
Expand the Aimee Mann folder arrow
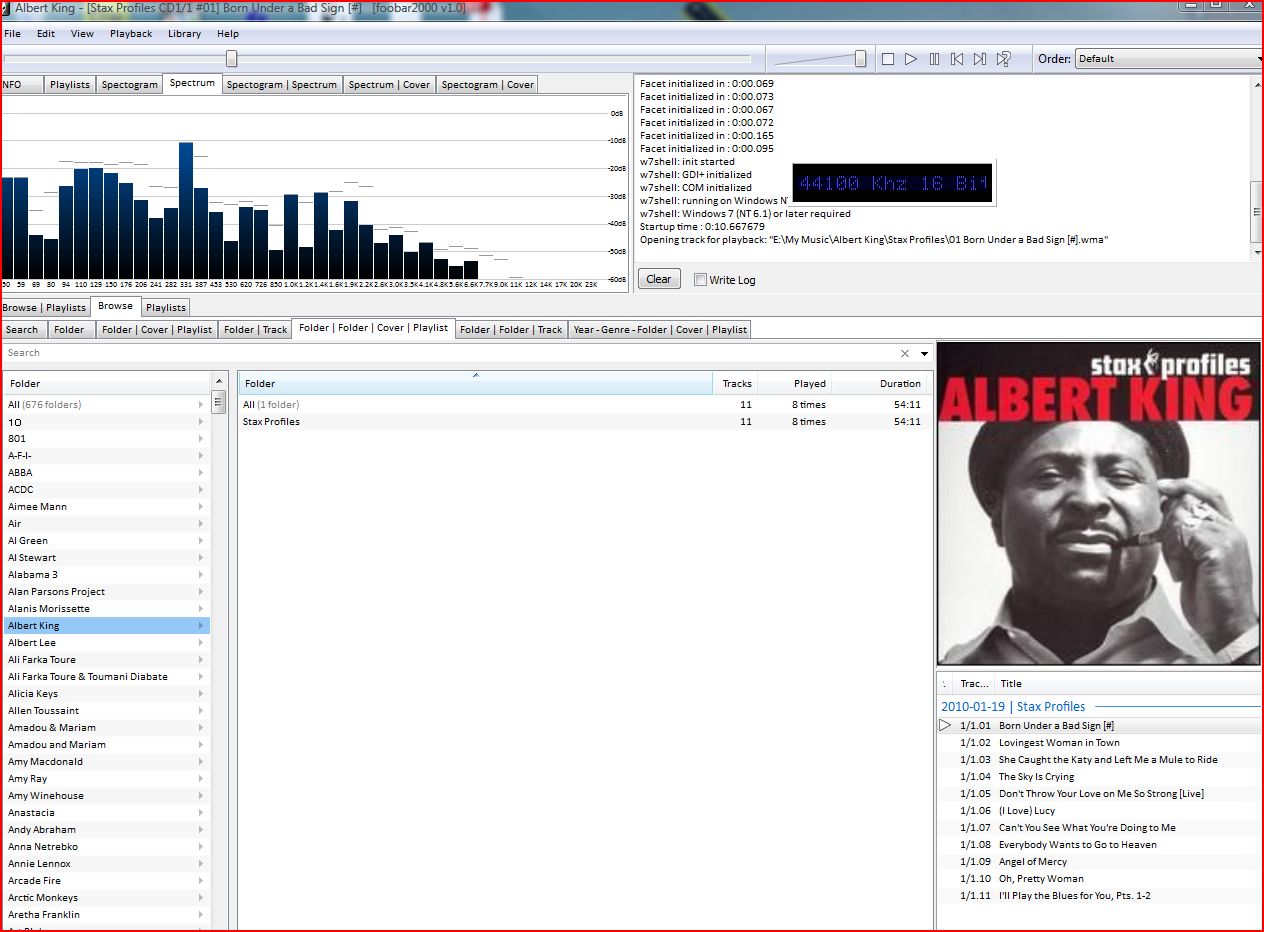201,507
